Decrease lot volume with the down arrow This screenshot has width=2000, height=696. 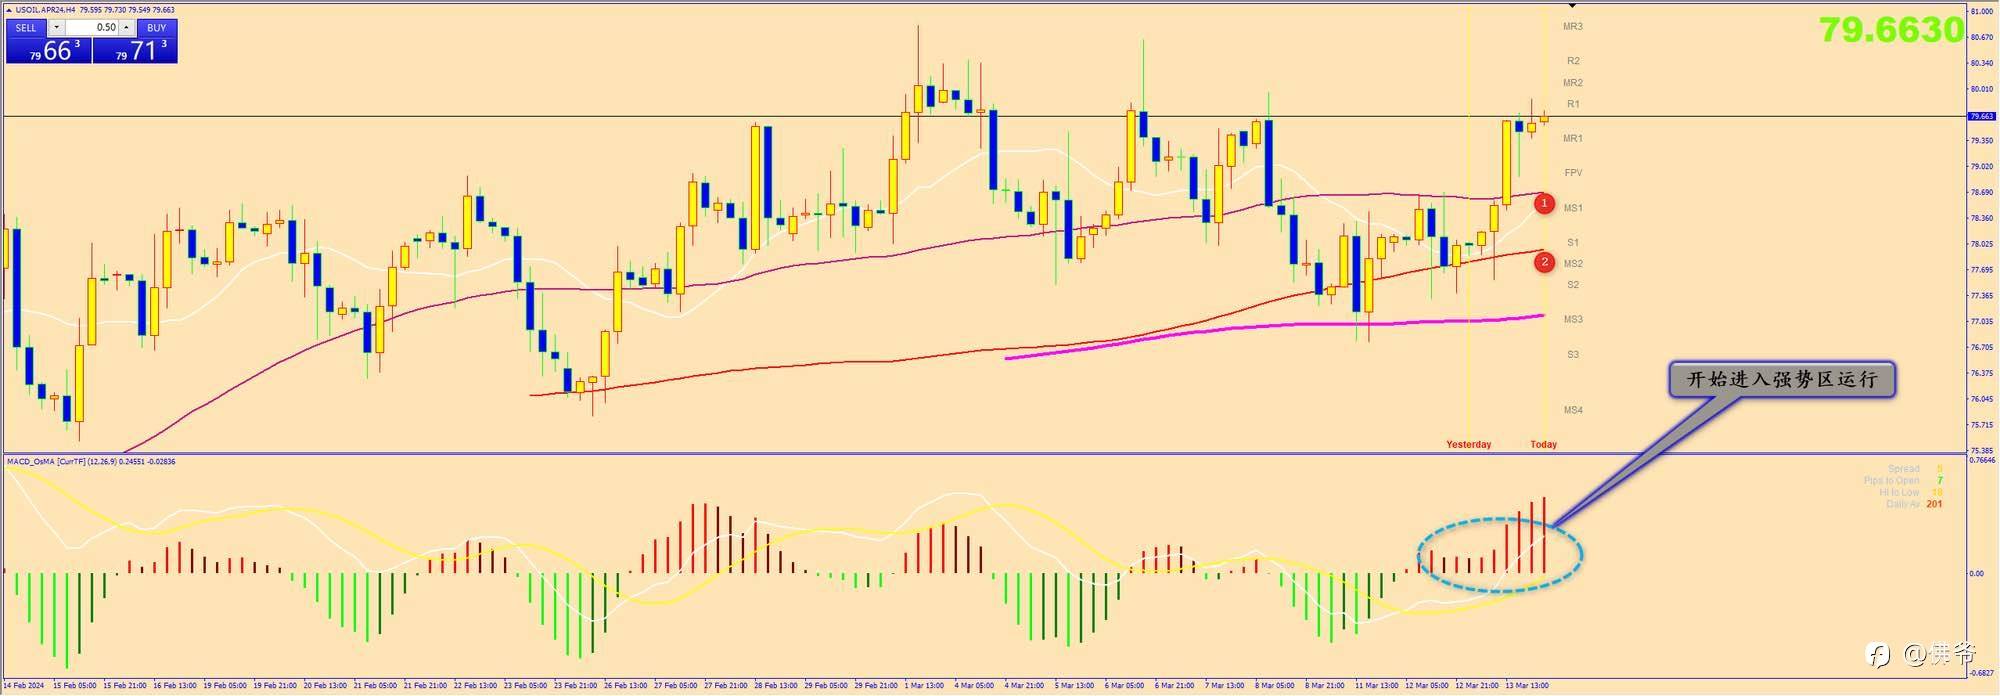coord(57,28)
